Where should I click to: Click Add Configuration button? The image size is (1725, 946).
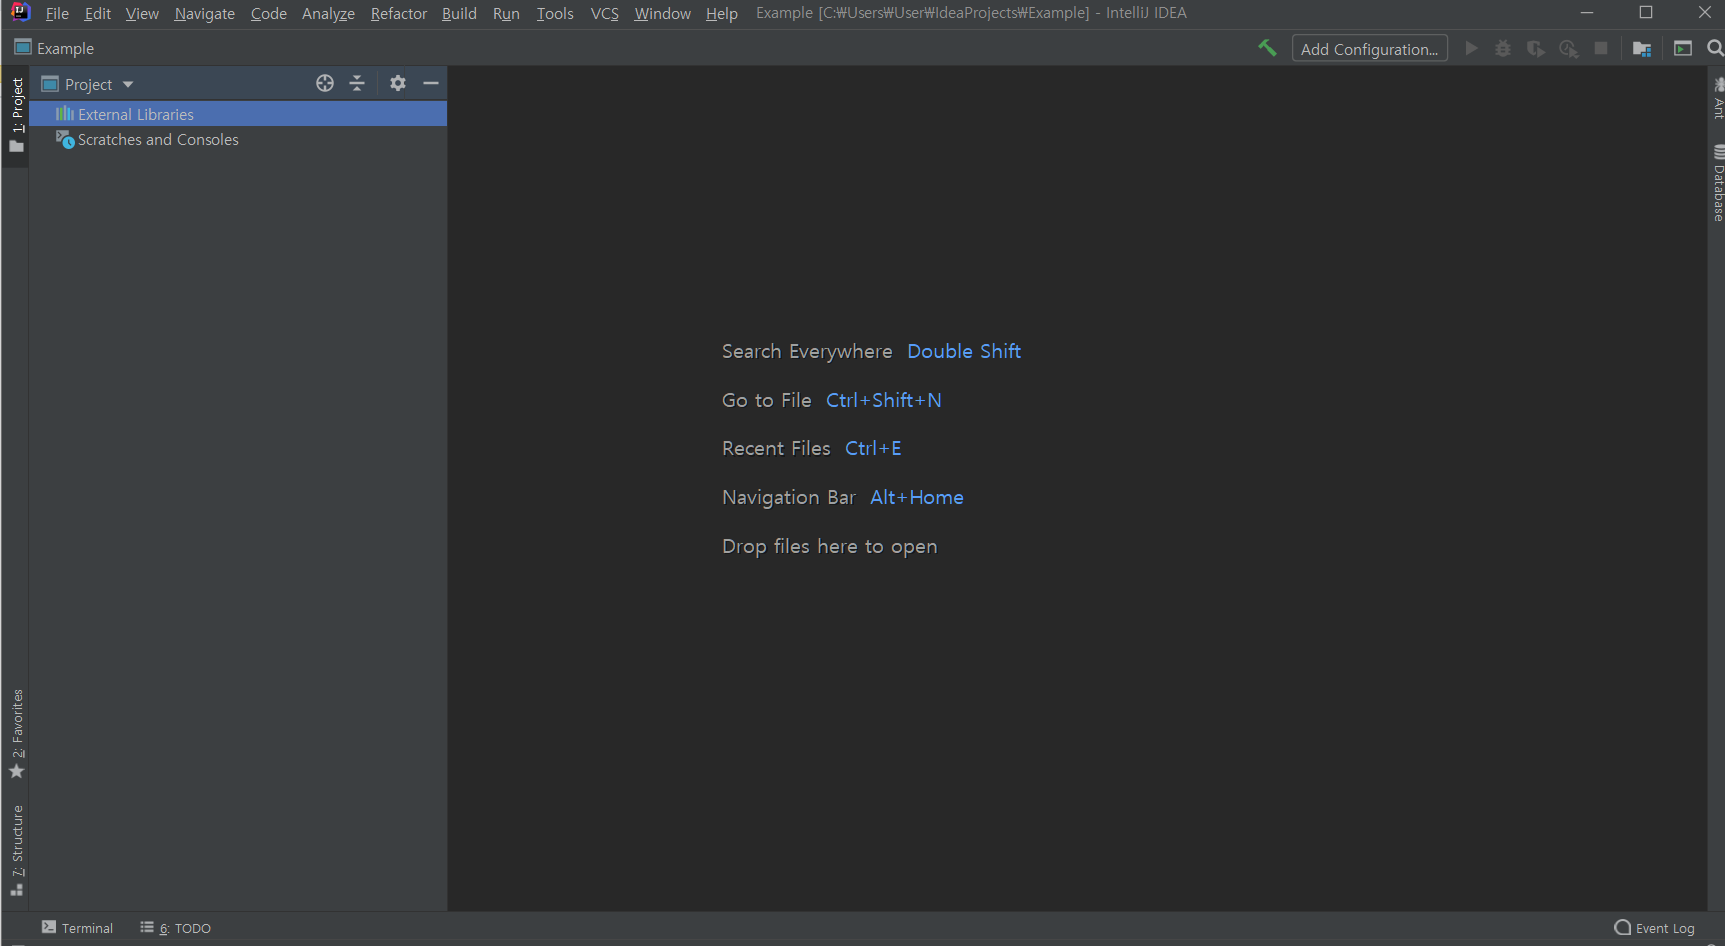point(1369,48)
